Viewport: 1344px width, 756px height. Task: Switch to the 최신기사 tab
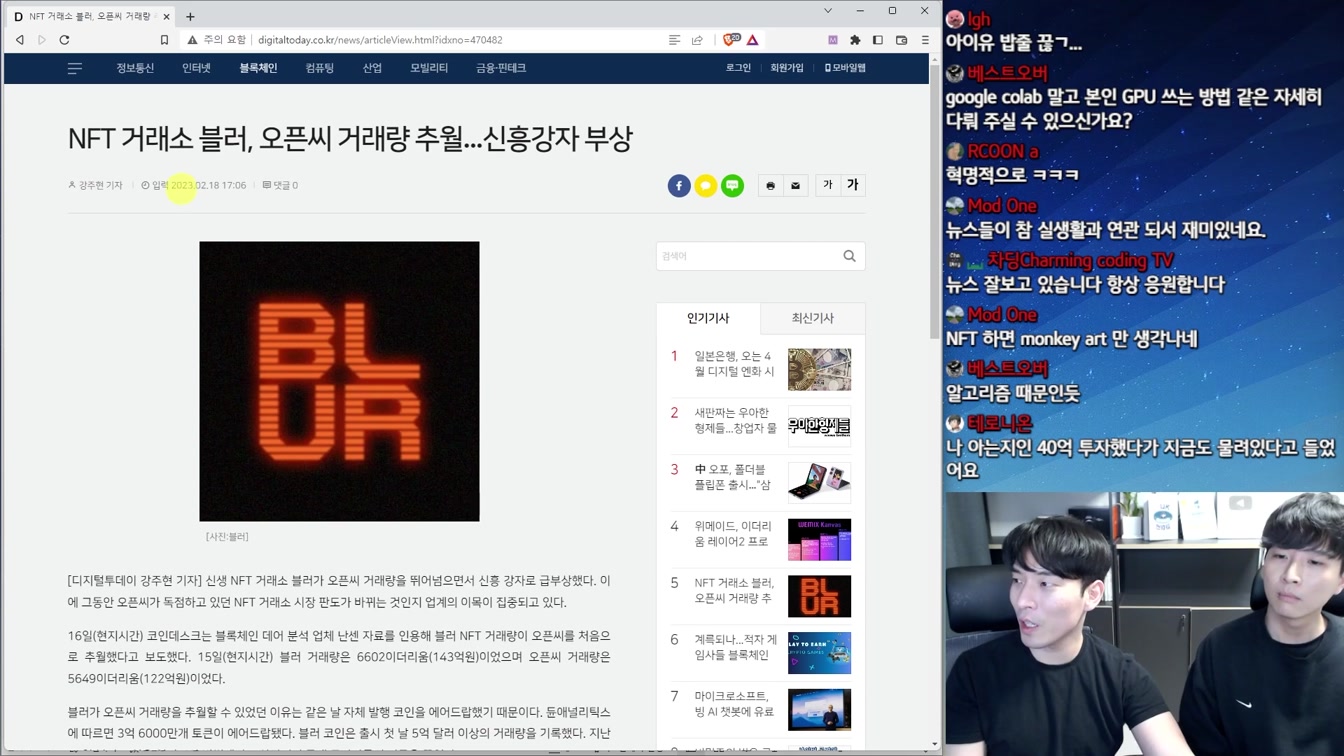pyautogui.click(x=813, y=318)
